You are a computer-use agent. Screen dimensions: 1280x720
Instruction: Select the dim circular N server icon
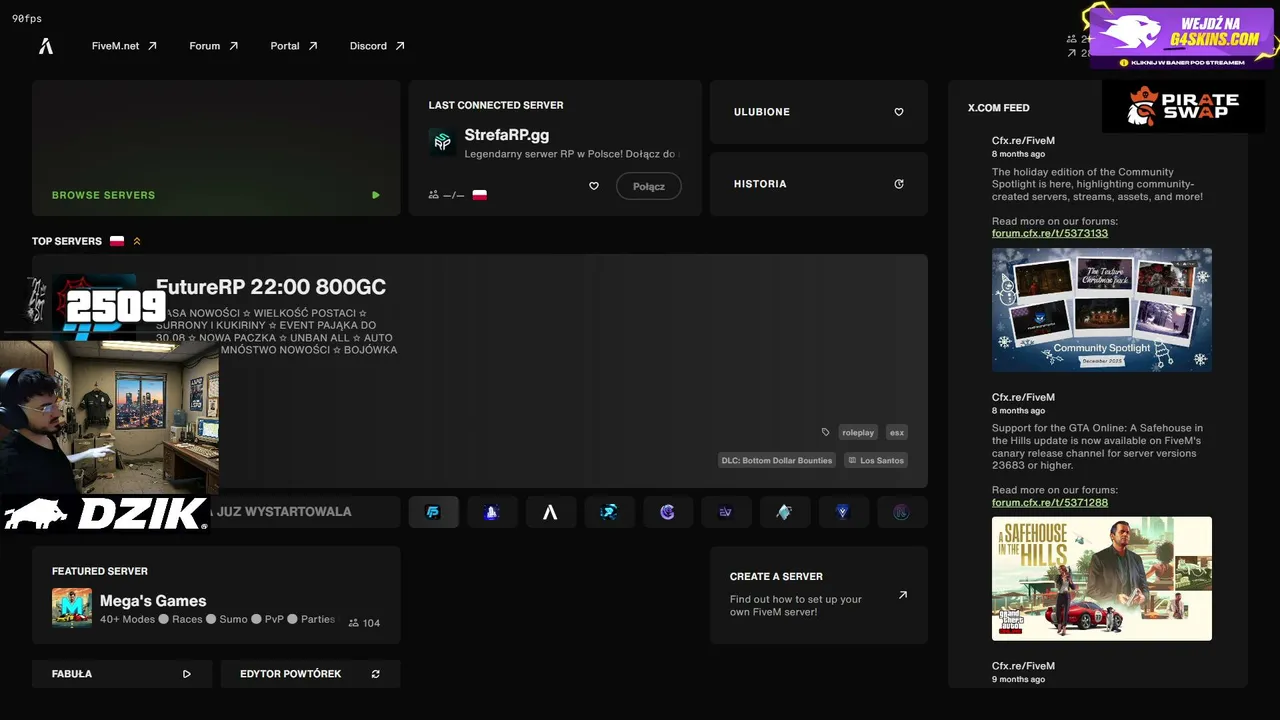click(901, 512)
